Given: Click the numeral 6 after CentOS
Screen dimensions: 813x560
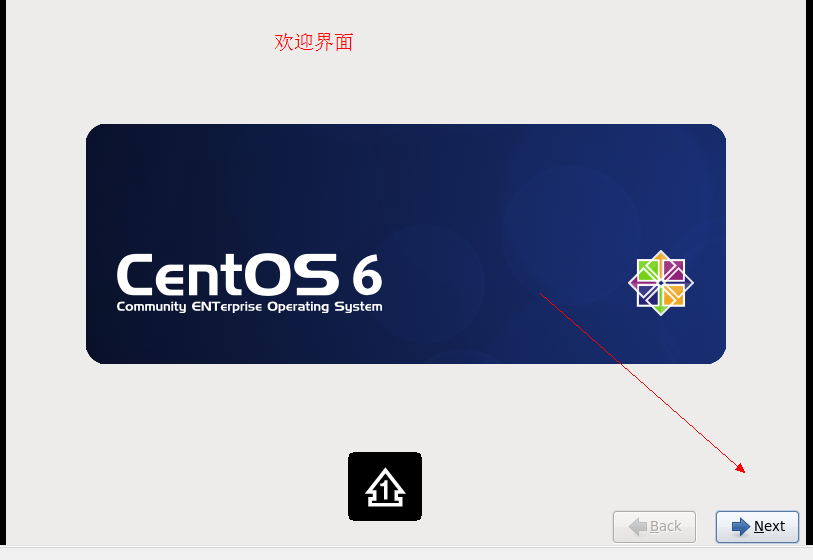Looking at the screenshot, I should pyautogui.click(x=368, y=275).
